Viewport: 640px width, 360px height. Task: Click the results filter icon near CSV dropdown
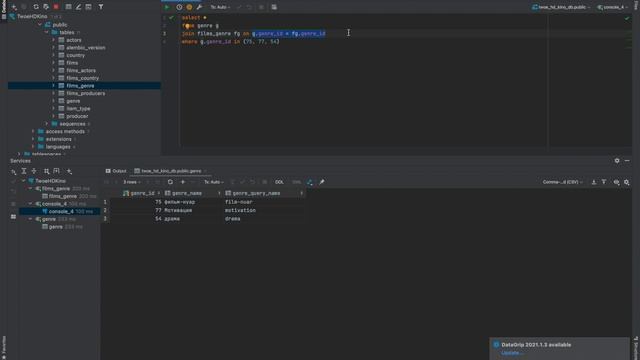pyautogui.click(x=604, y=182)
